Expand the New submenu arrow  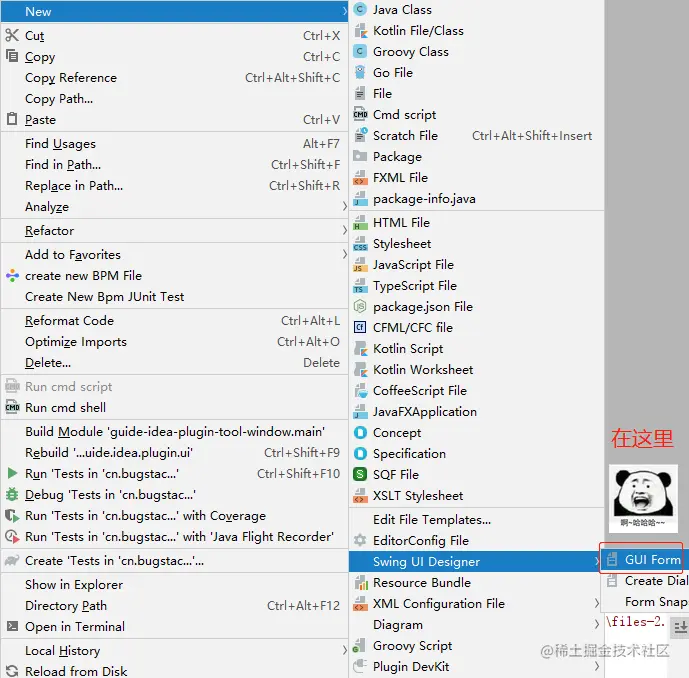pyautogui.click(x=344, y=11)
